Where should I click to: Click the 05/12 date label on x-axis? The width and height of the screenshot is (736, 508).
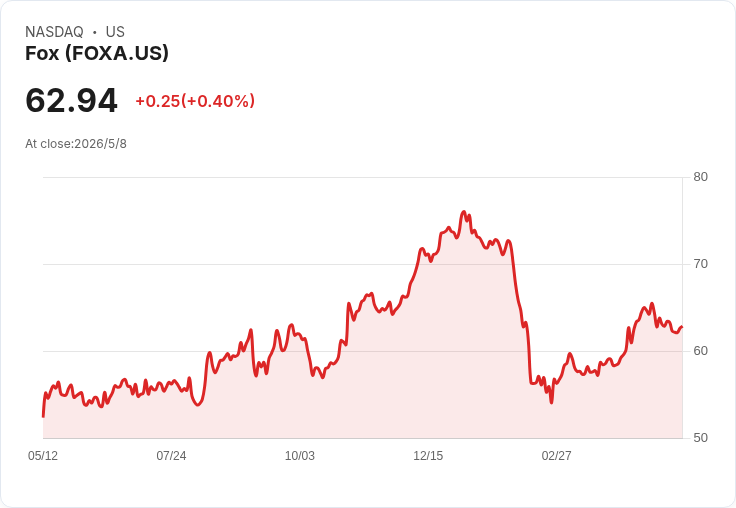(x=43, y=456)
